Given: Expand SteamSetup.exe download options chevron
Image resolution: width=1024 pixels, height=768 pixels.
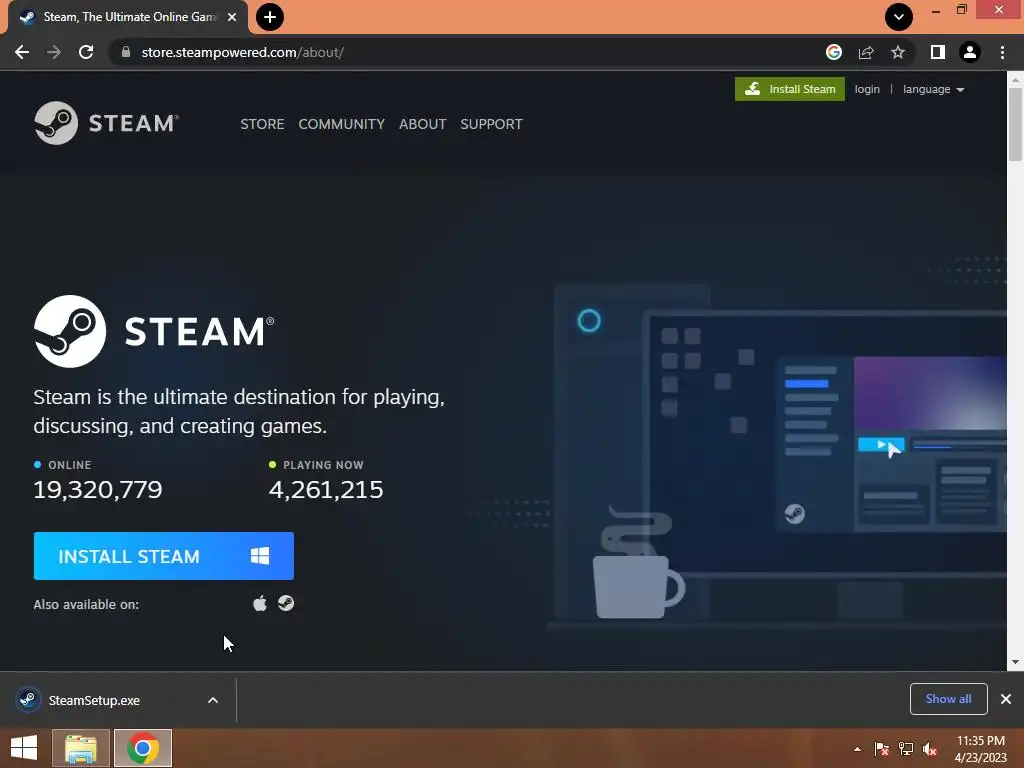Looking at the screenshot, I should [x=213, y=700].
